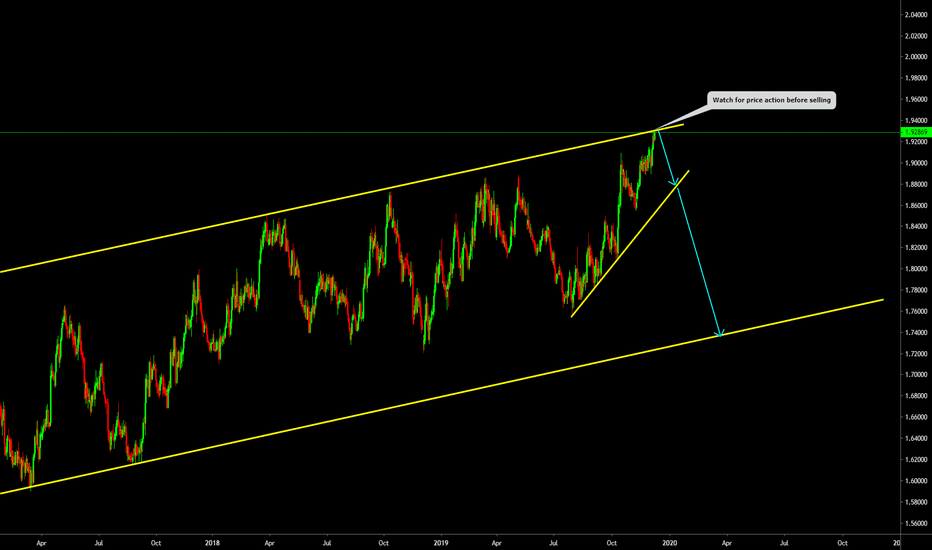This screenshot has width=932, height=550.
Task: Select the short steep yellow trendline
Action: coord(630,244)
